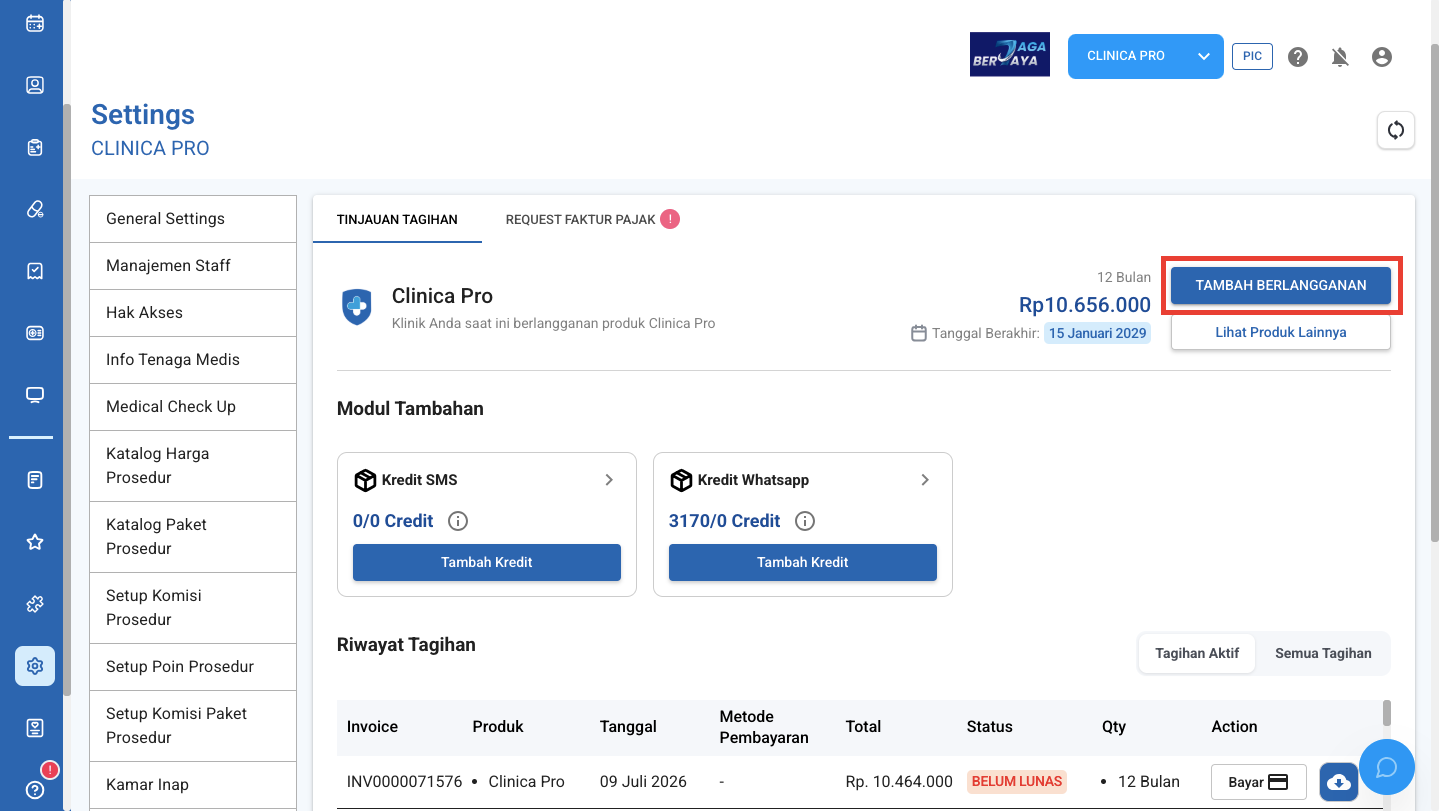Screen dimensions: 1439x811
Task: Select Manajemen Staff menu item
Action: click(193, 266)
